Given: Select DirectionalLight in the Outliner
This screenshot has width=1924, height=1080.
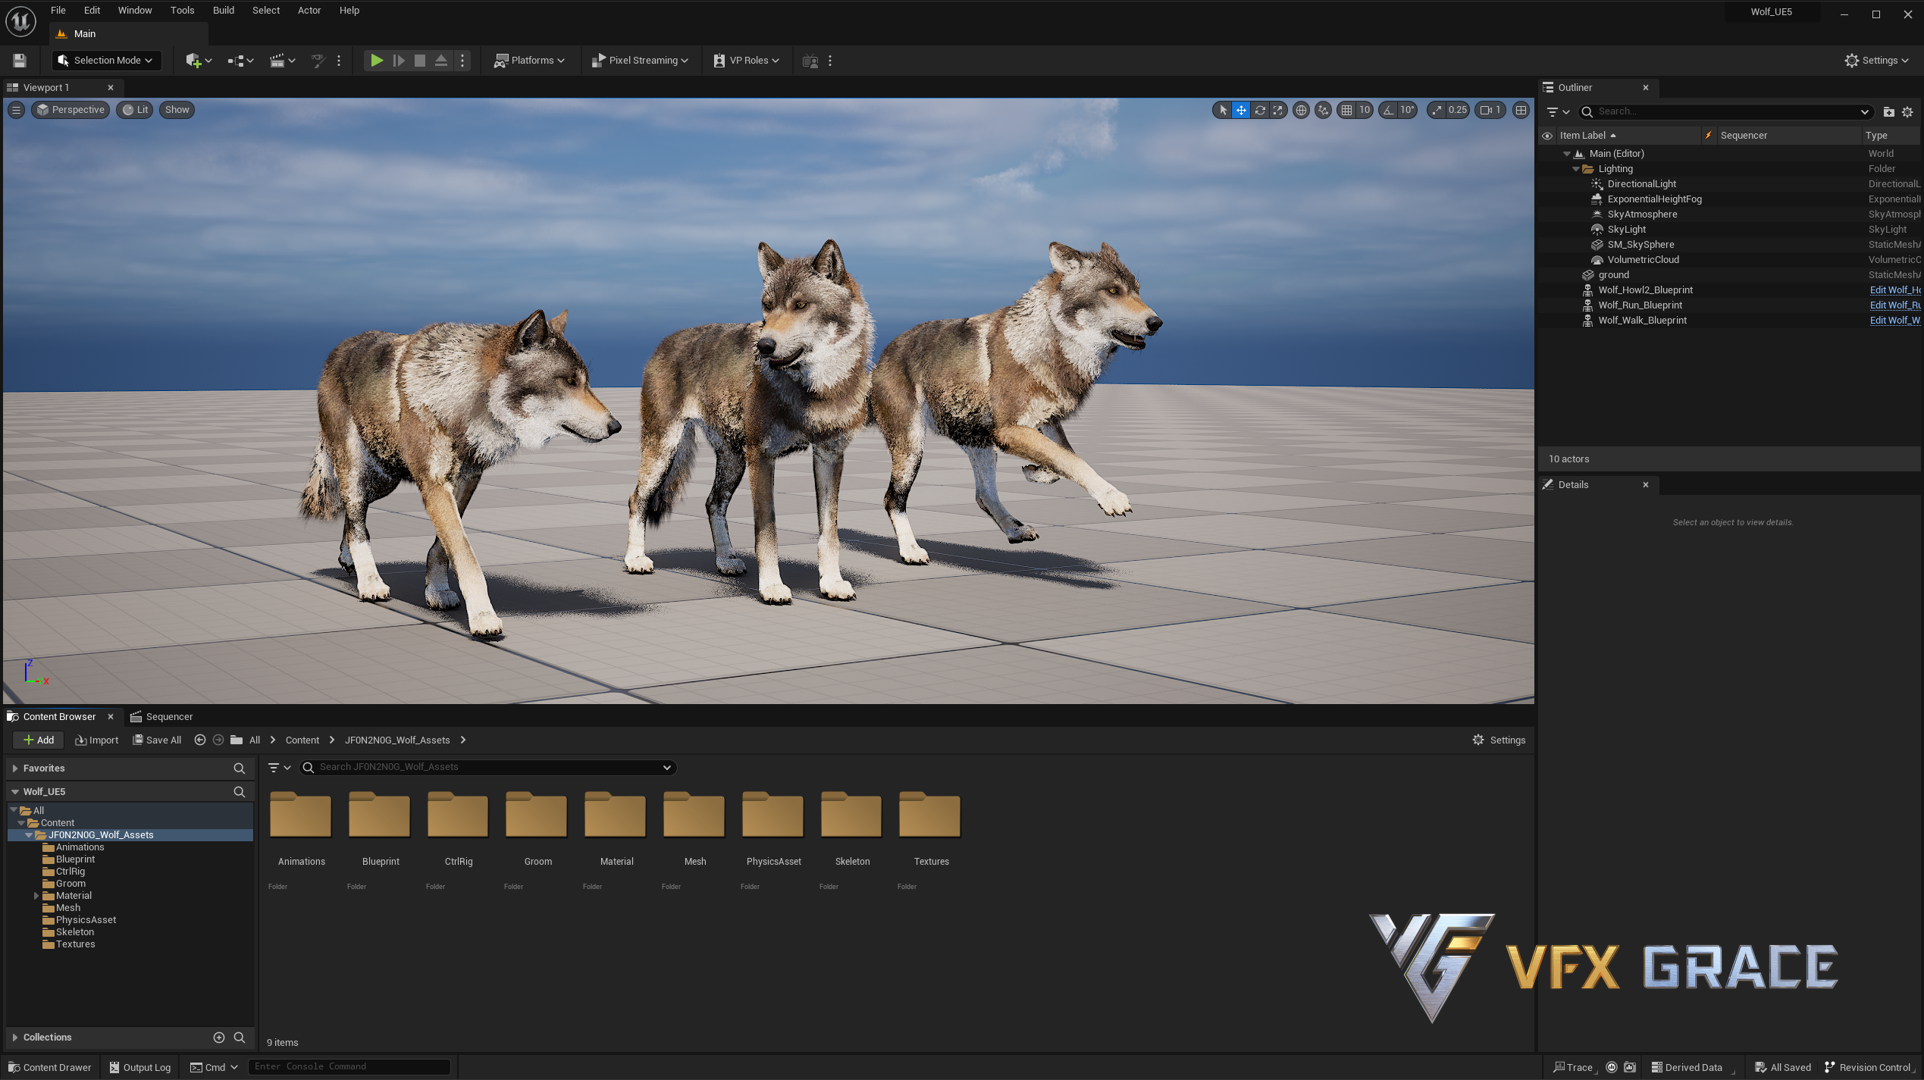Looking at the screenshot, I should pos(1641,184).
